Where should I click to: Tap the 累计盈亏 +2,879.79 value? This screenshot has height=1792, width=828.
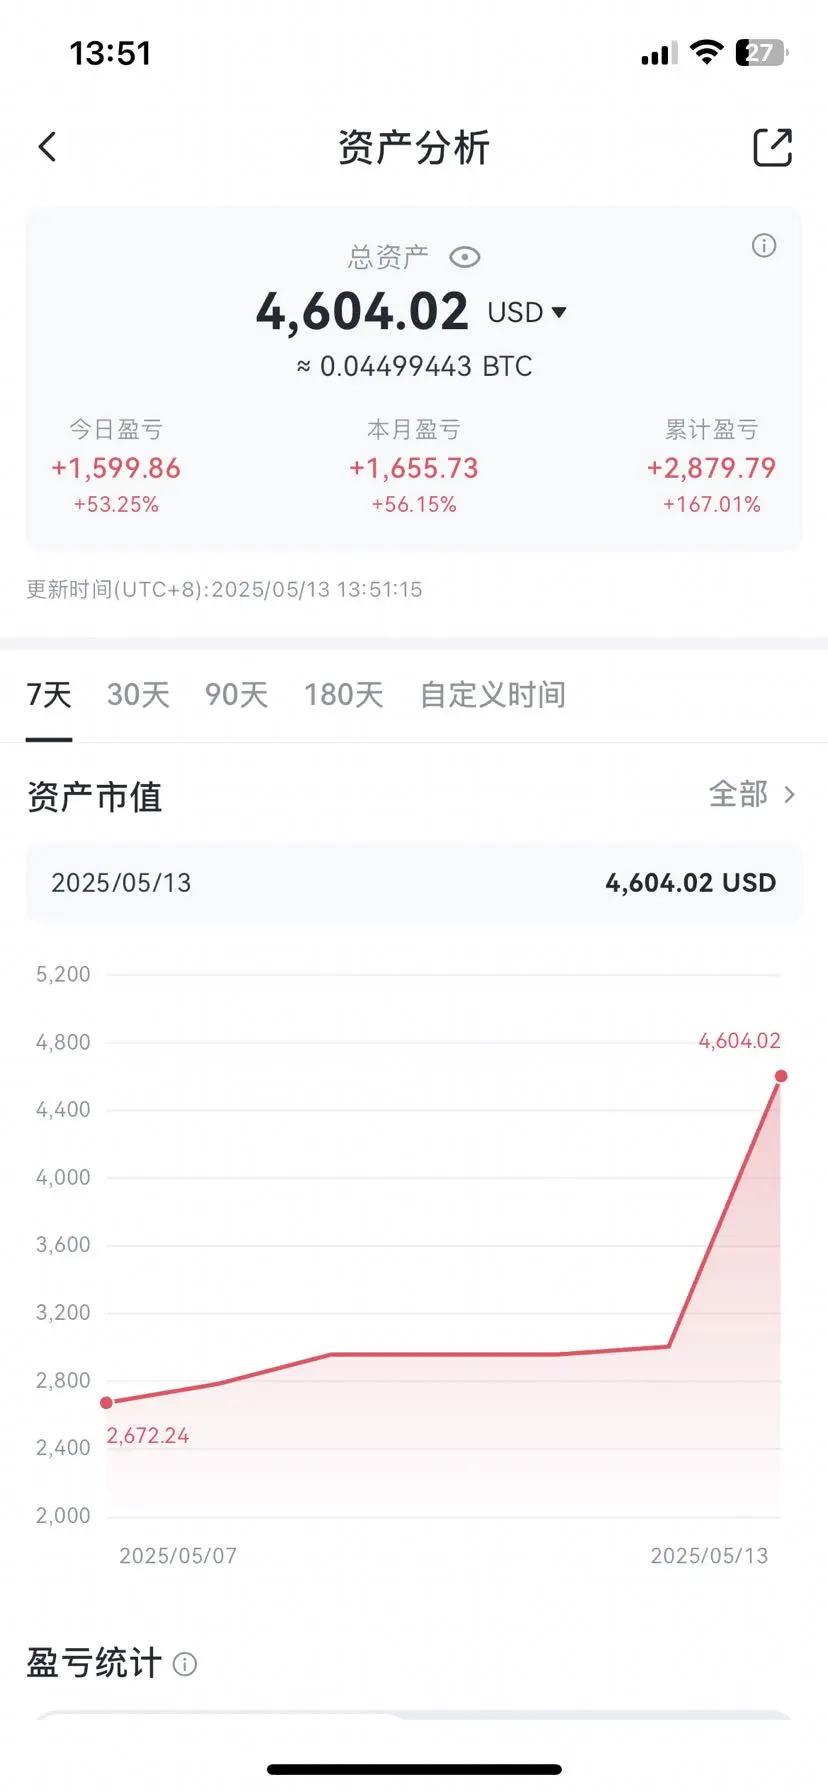tap(711, 468)
